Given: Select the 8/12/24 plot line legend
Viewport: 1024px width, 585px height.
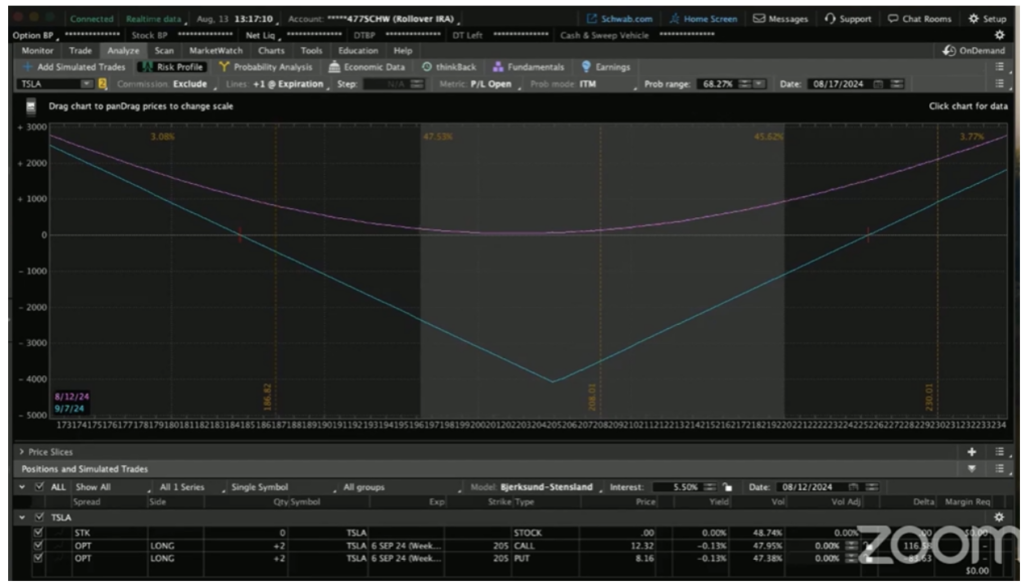Looking at the screenshot, I should click(x=72, y=396).
